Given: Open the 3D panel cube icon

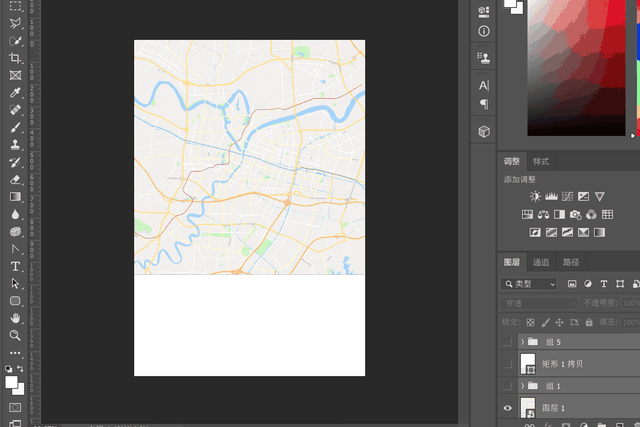Looking at the screenshot, I should (484, 131).
